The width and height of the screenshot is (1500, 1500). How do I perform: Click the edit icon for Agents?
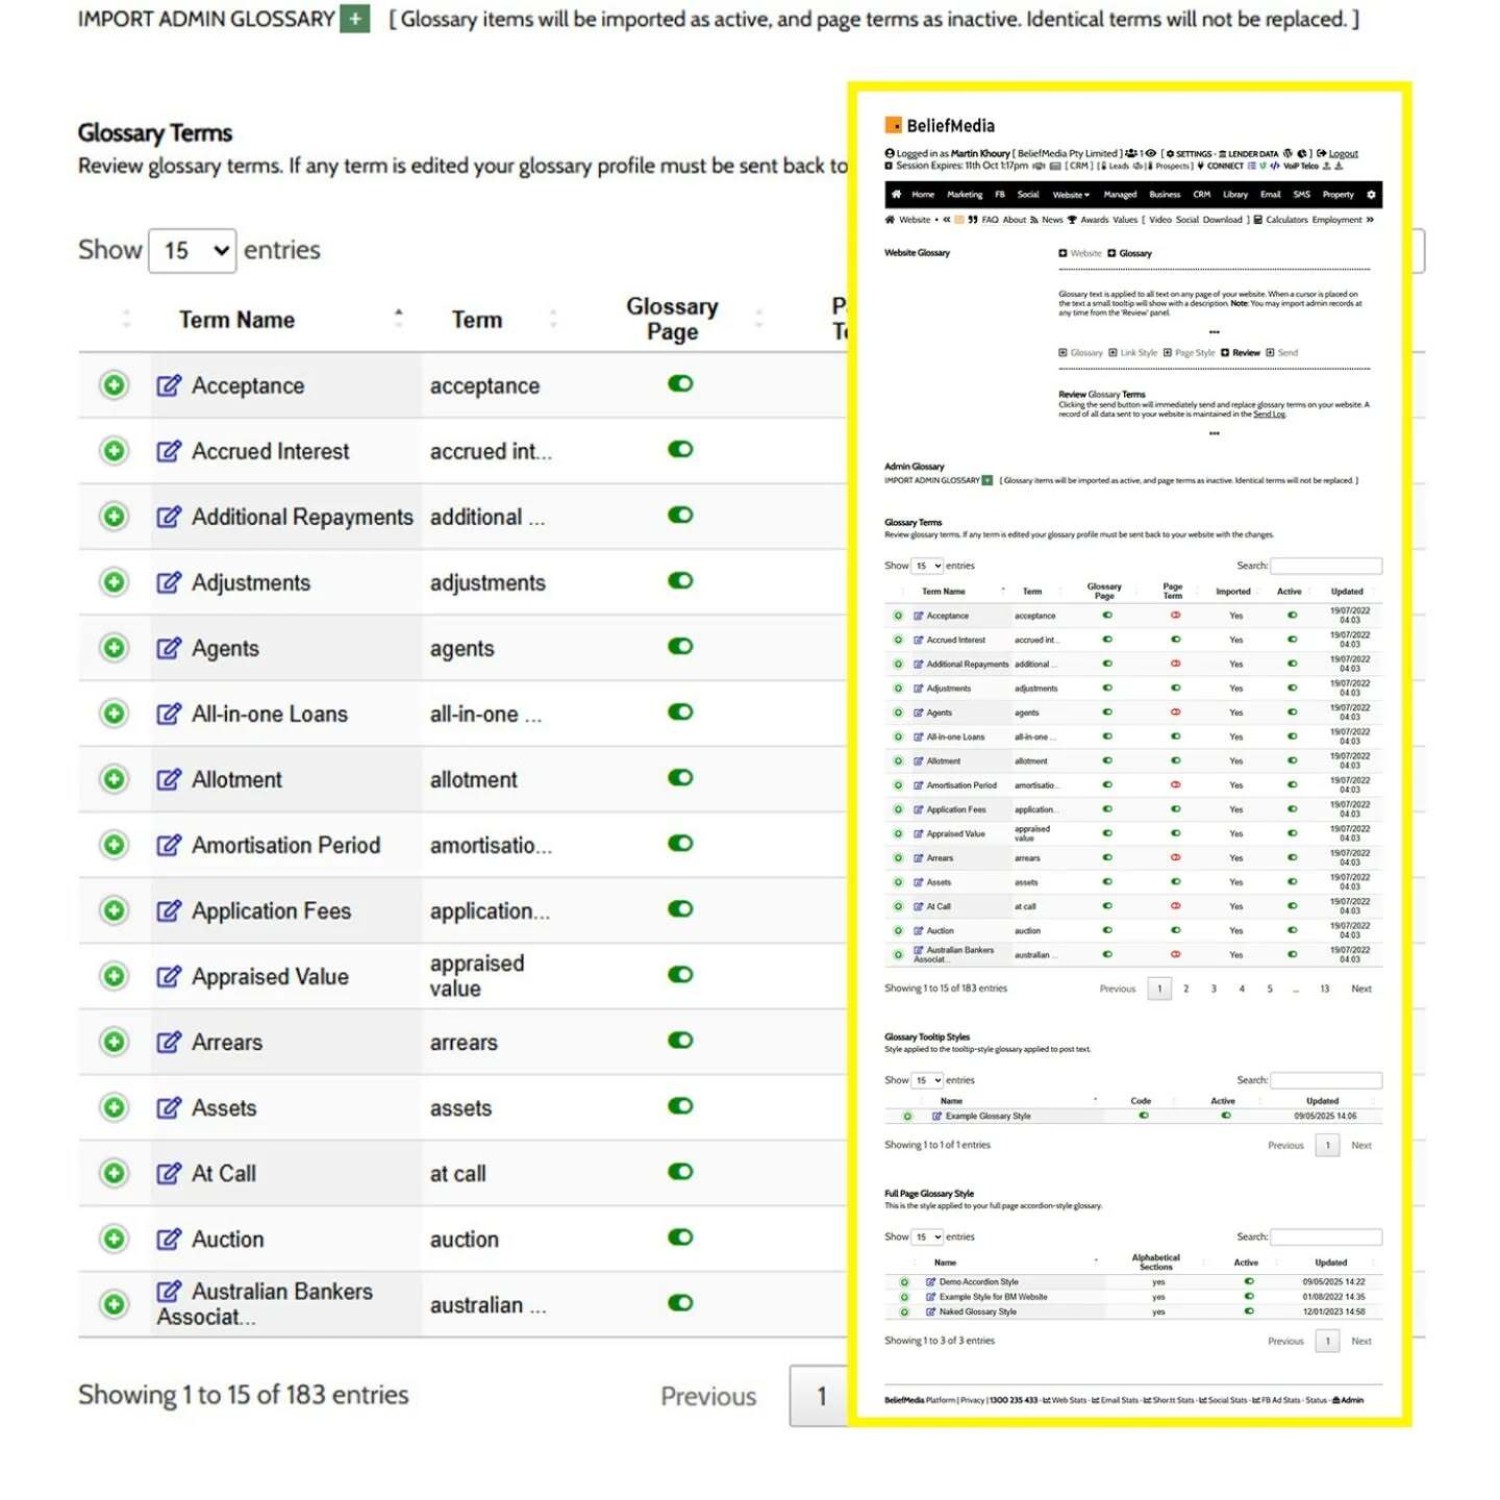click(169, 648)
